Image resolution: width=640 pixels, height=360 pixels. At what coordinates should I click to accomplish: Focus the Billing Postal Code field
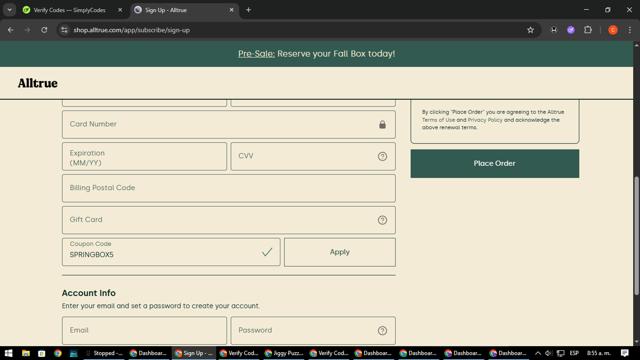229,188
